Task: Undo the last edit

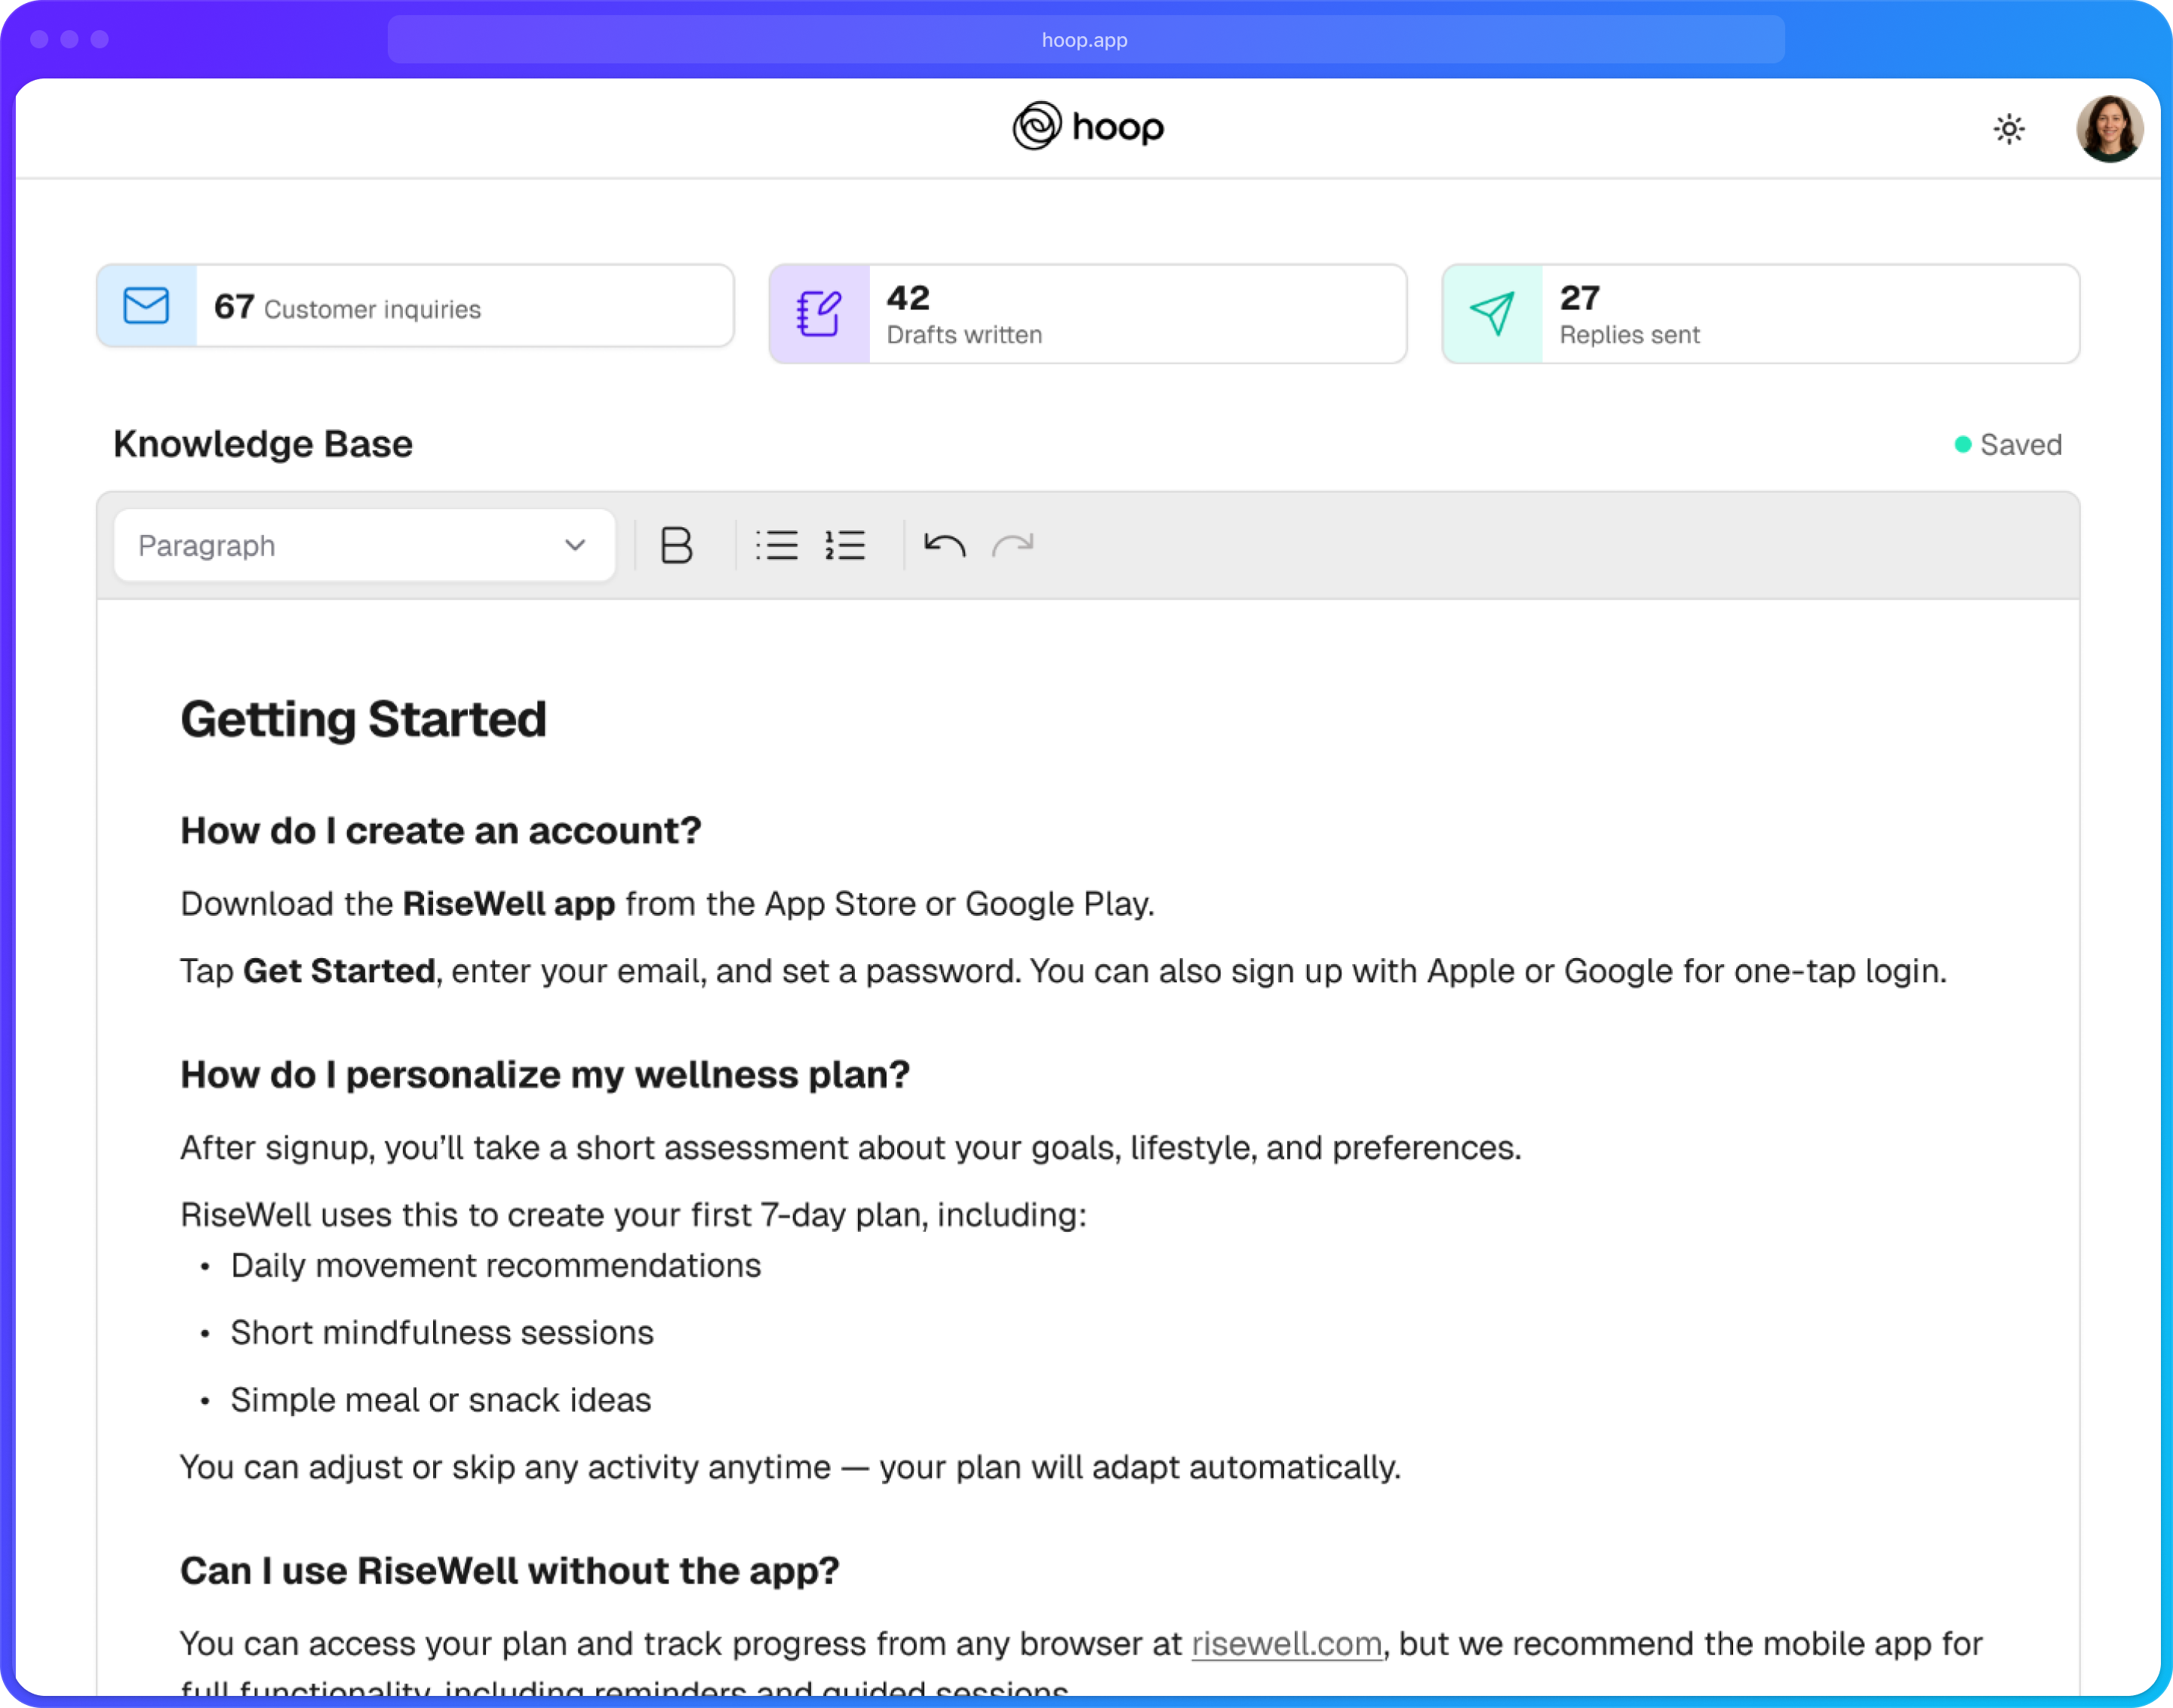Action: [944, 545]
